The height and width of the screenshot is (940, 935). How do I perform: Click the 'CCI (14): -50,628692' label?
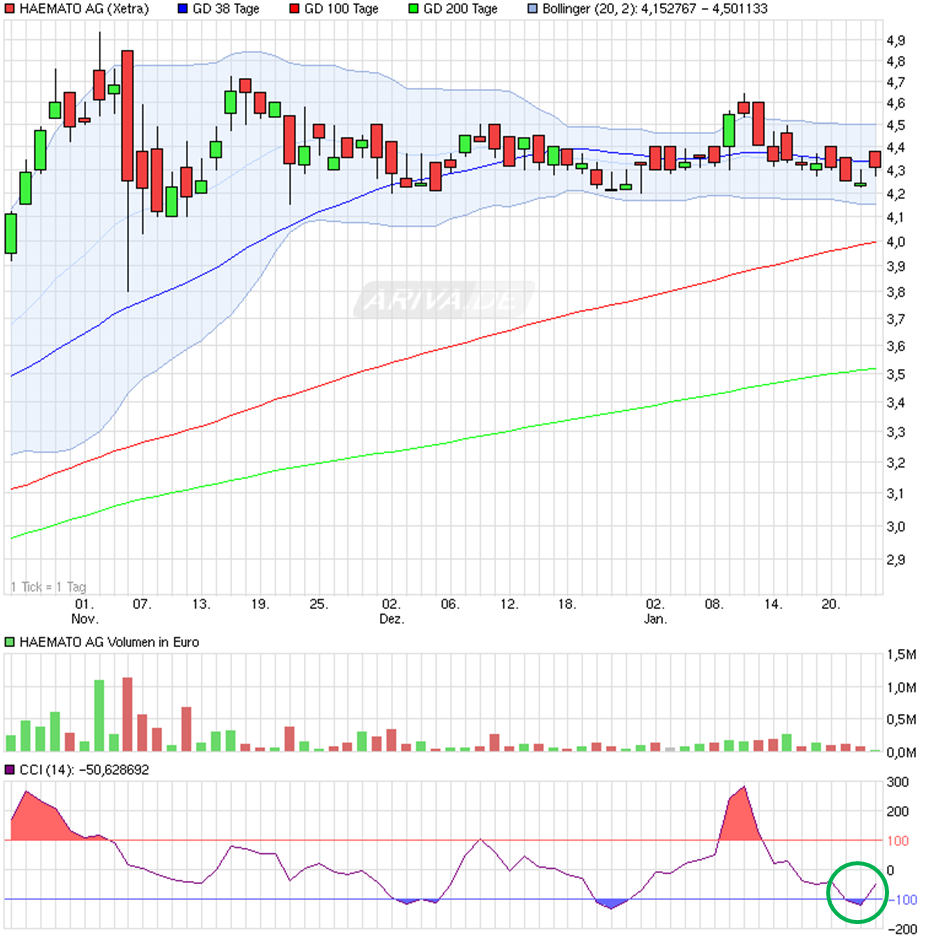[84, 769]
